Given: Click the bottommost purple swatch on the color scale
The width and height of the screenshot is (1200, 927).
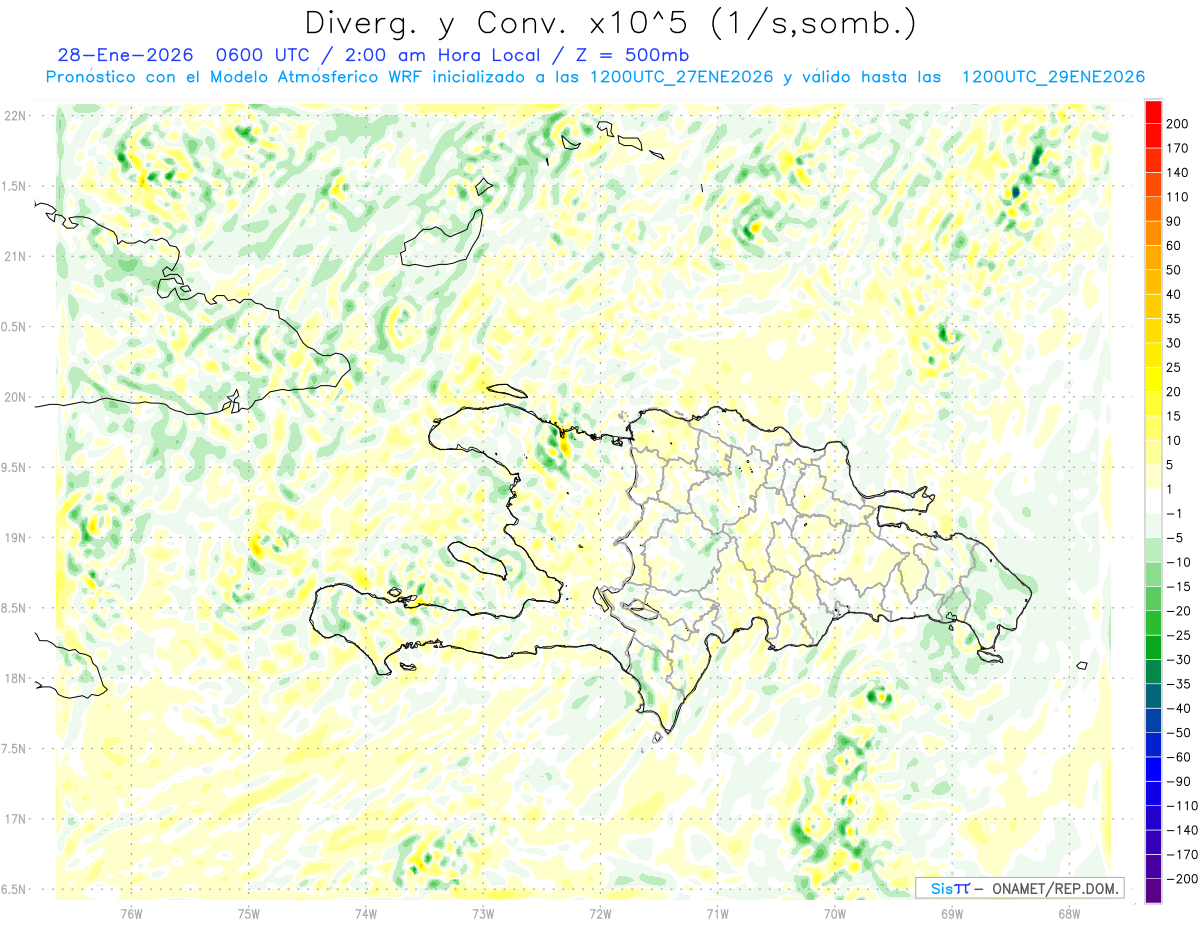Looking at the screenshot, I should pos(1153,891).
